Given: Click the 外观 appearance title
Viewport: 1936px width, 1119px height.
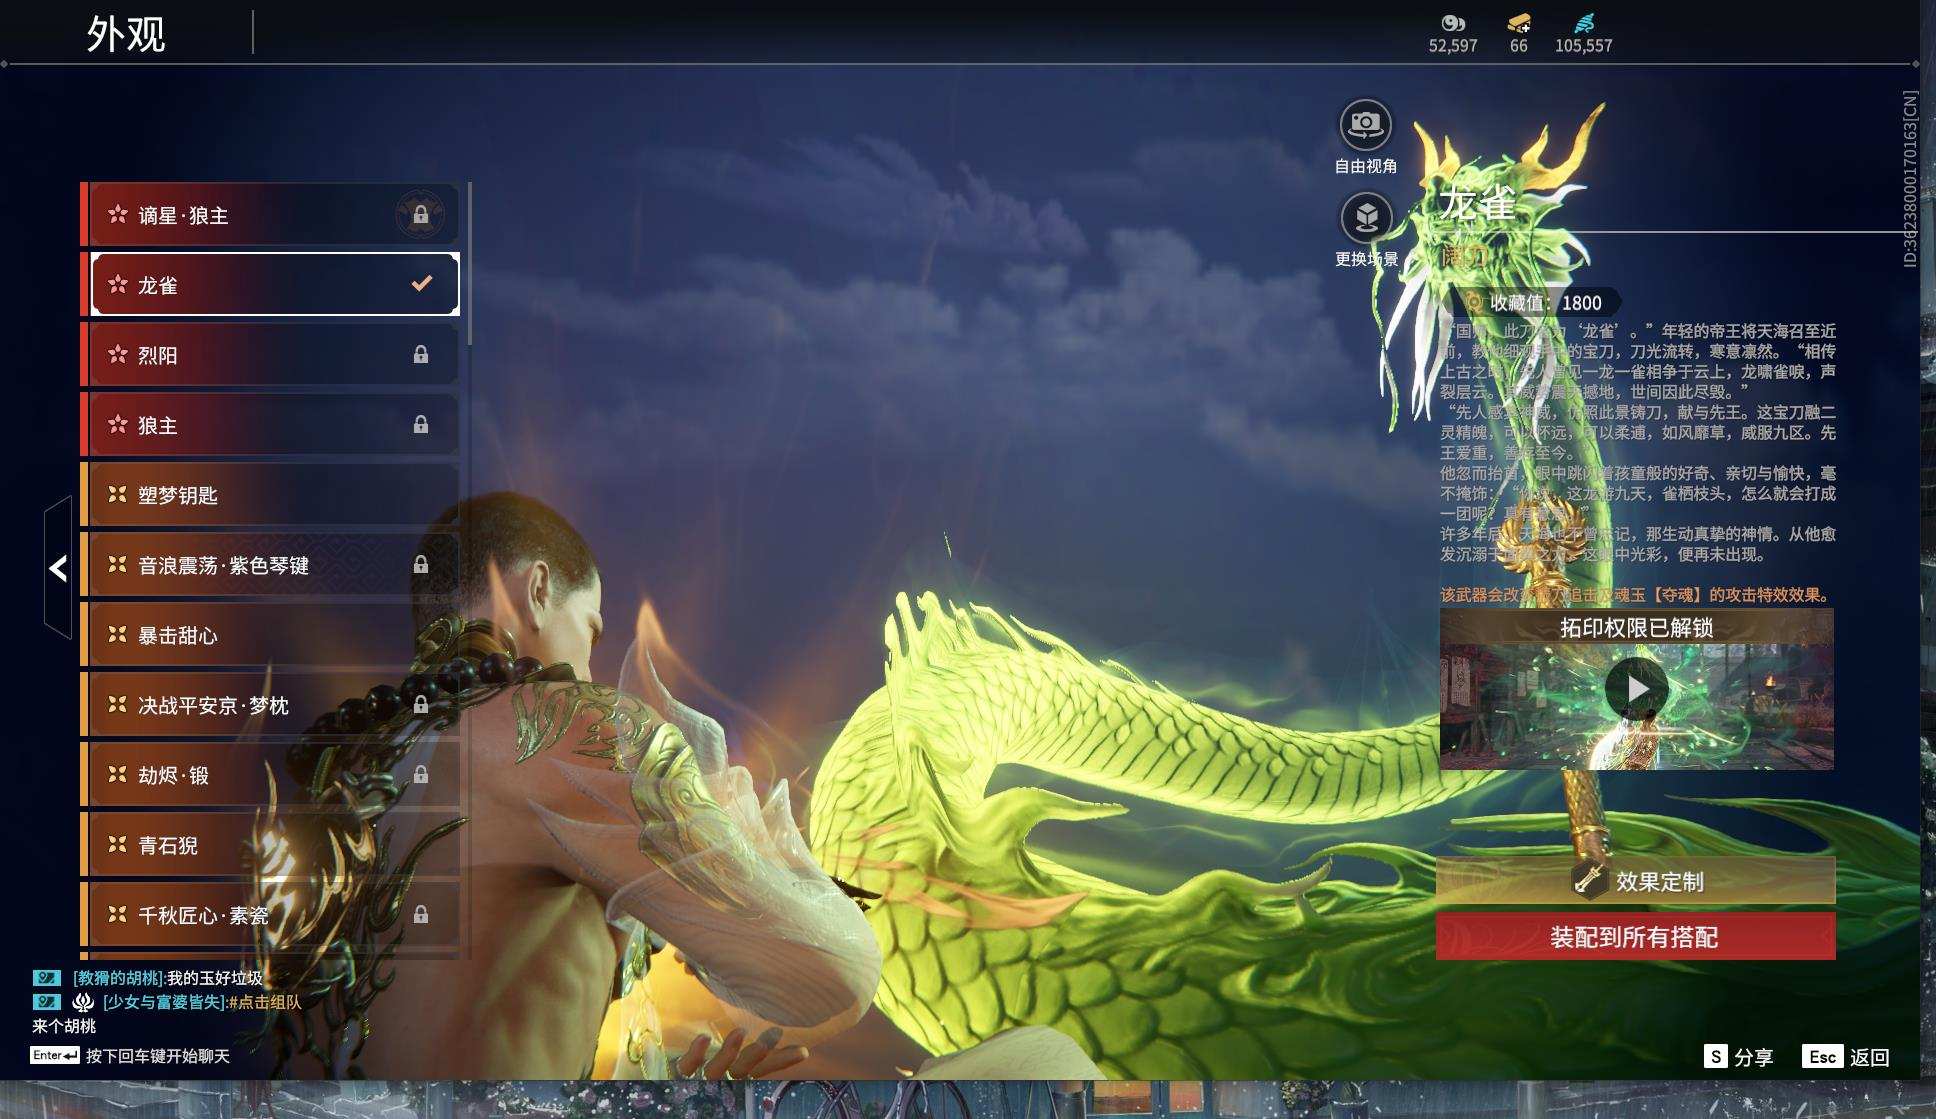Looking at the screenshot, I should 126,34.
